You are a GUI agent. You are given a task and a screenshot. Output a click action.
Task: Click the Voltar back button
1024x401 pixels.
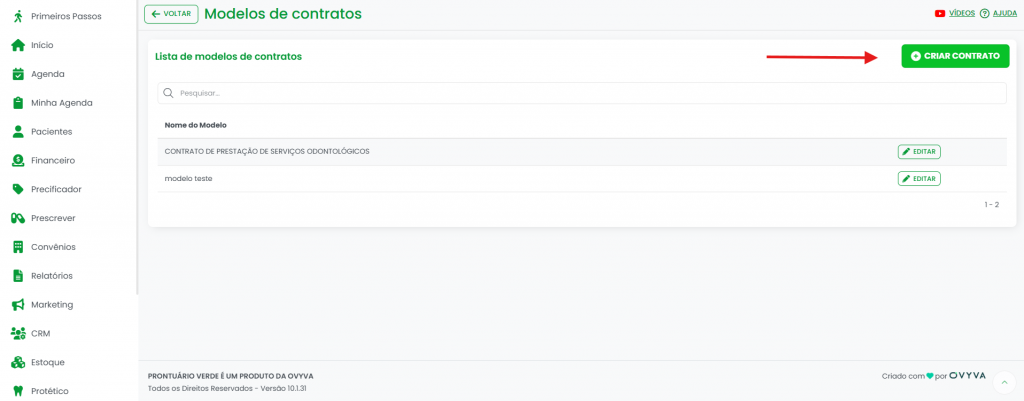pos(171,14)
